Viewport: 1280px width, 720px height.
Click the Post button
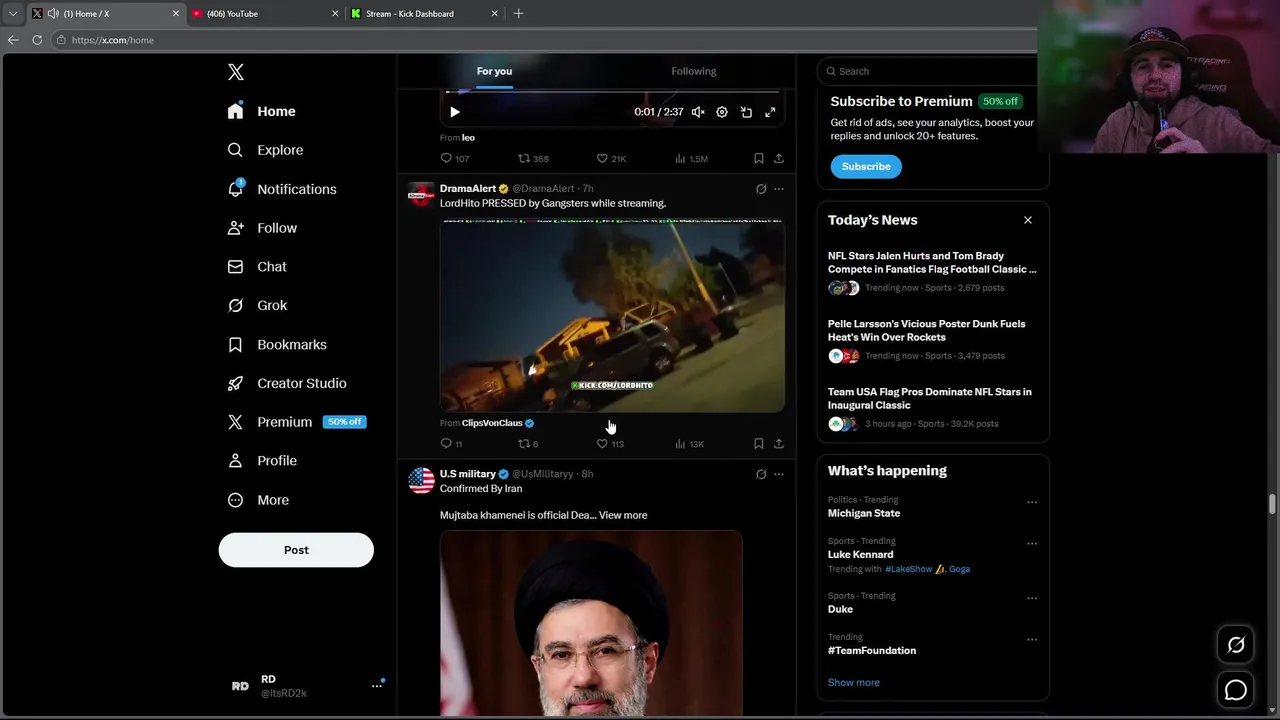(296, 550)
